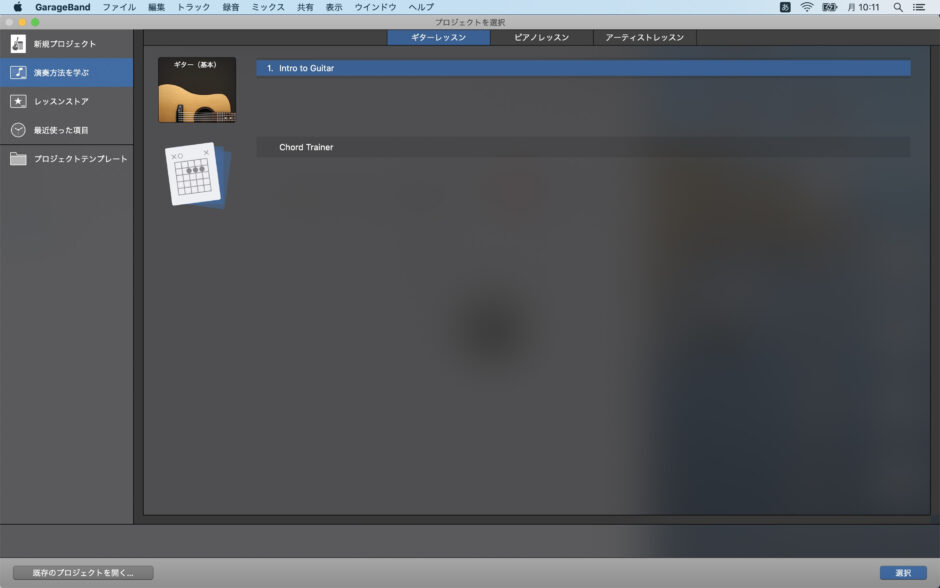Viewport: 940px width, 588px height.
Task: Click the 選択 button
Action: [x=903, y=572]
